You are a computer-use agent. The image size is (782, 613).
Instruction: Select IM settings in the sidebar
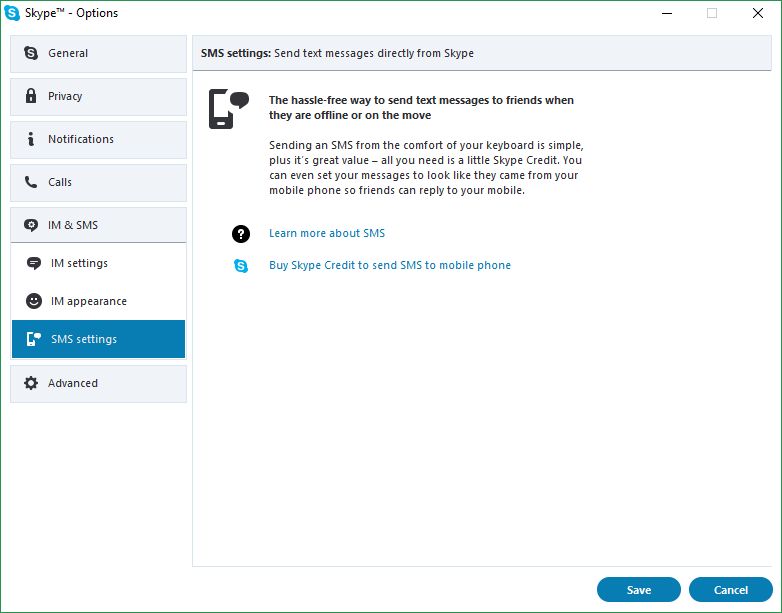pyautogui.click(x=98, y=263)
